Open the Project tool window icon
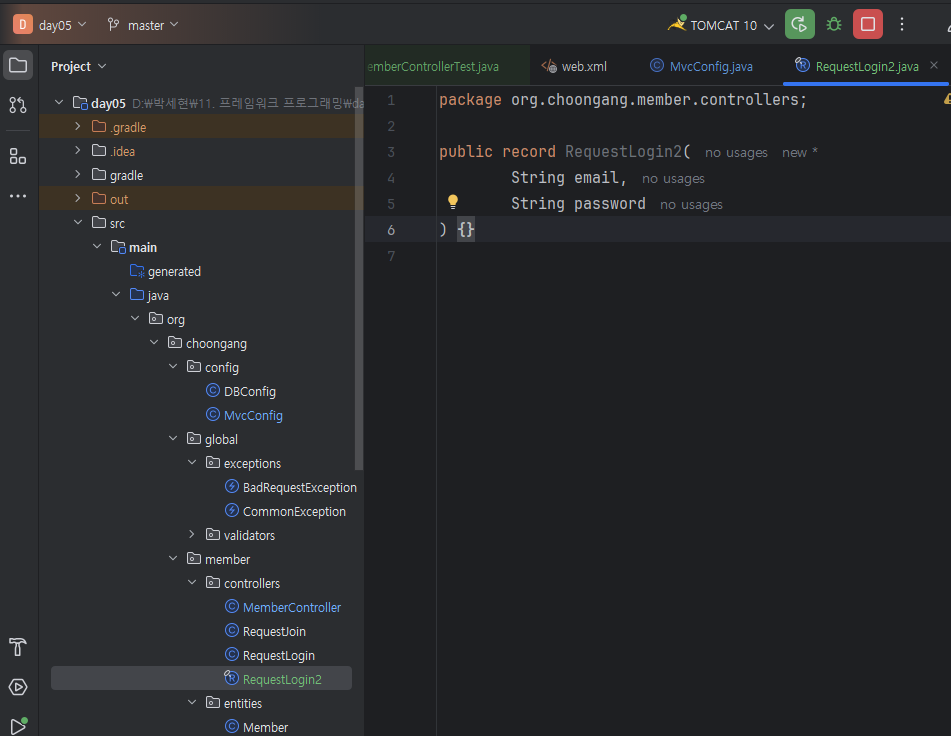Image resolution: width=951 pixels, height=736 pixels. pos(18,66)
